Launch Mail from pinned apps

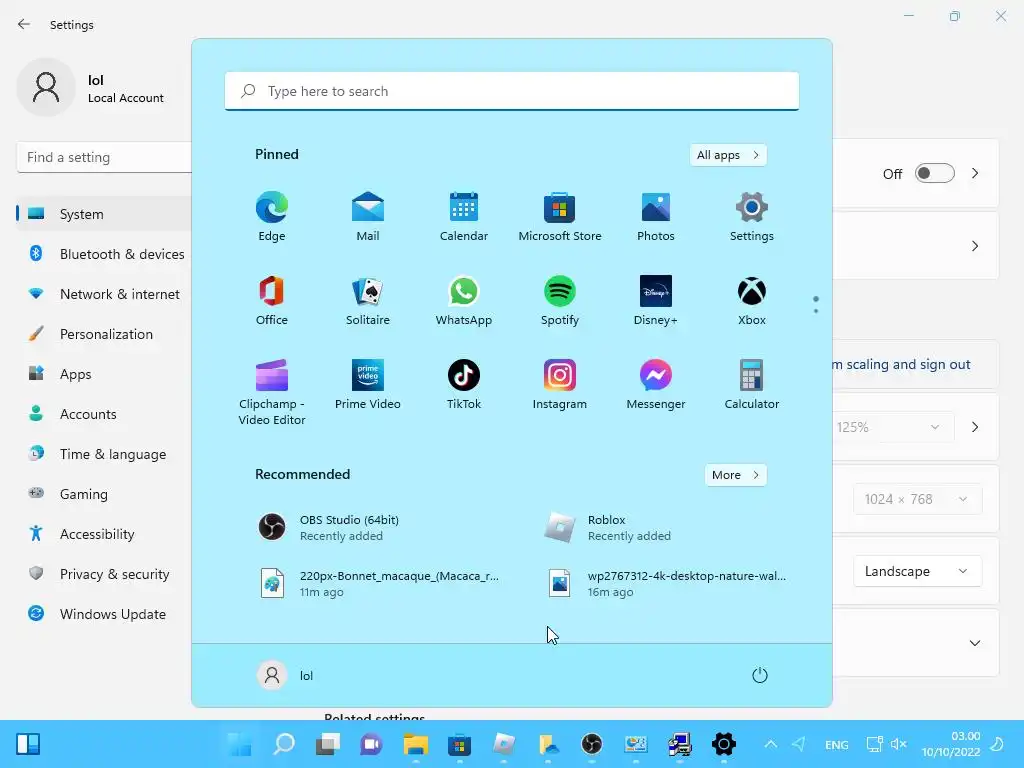(368, 217)
